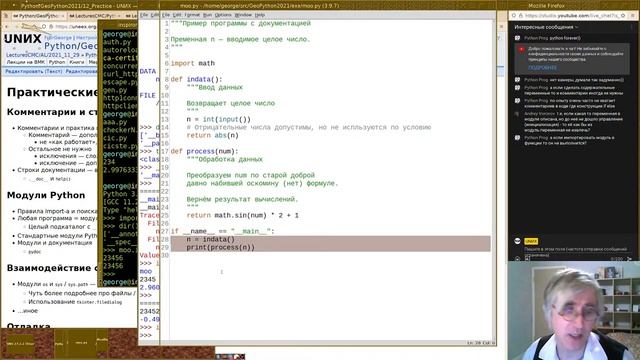Screen dimensions: 640x360
Task: Open the Лекции на ВМК navigation tab
Action: [26, 62]
